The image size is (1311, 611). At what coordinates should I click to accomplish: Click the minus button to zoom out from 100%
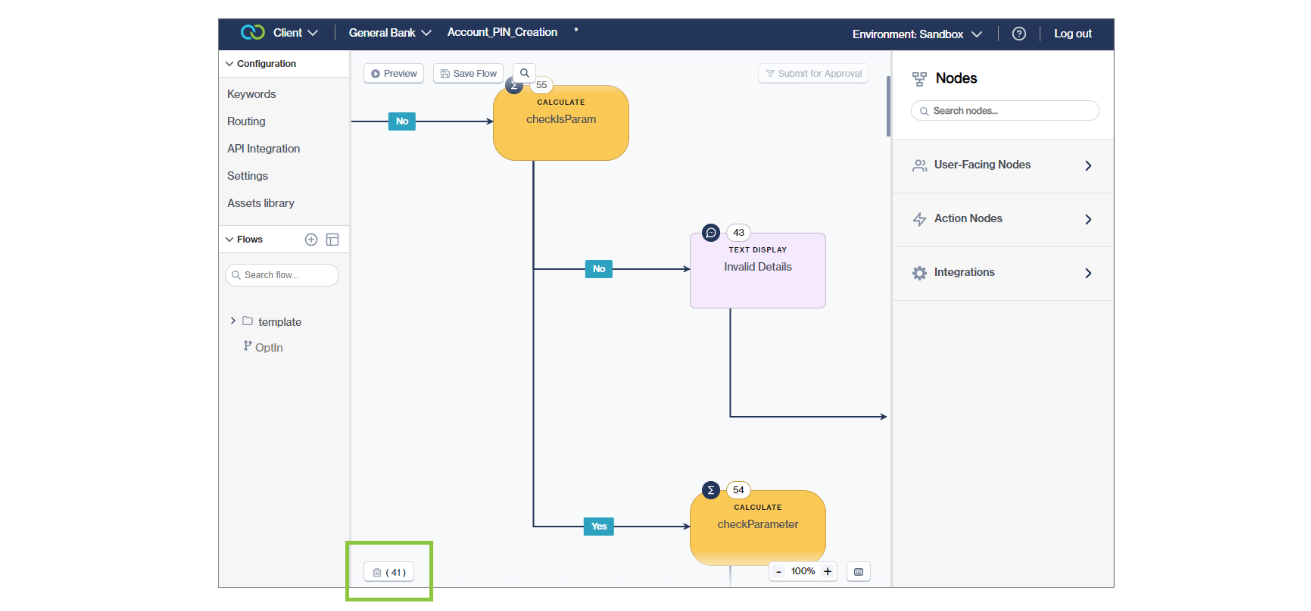[x=778, y=570]
